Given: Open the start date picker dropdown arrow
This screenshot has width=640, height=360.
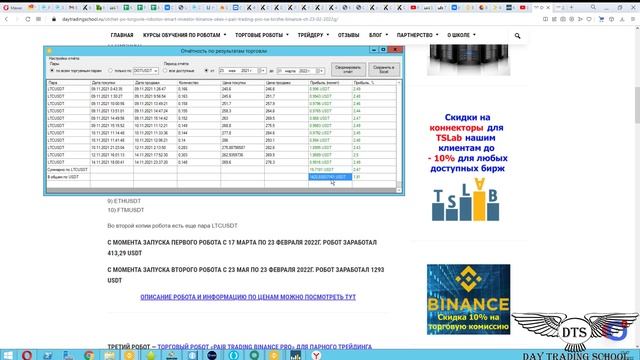Looking at the screenshot, I should [263, 71].
